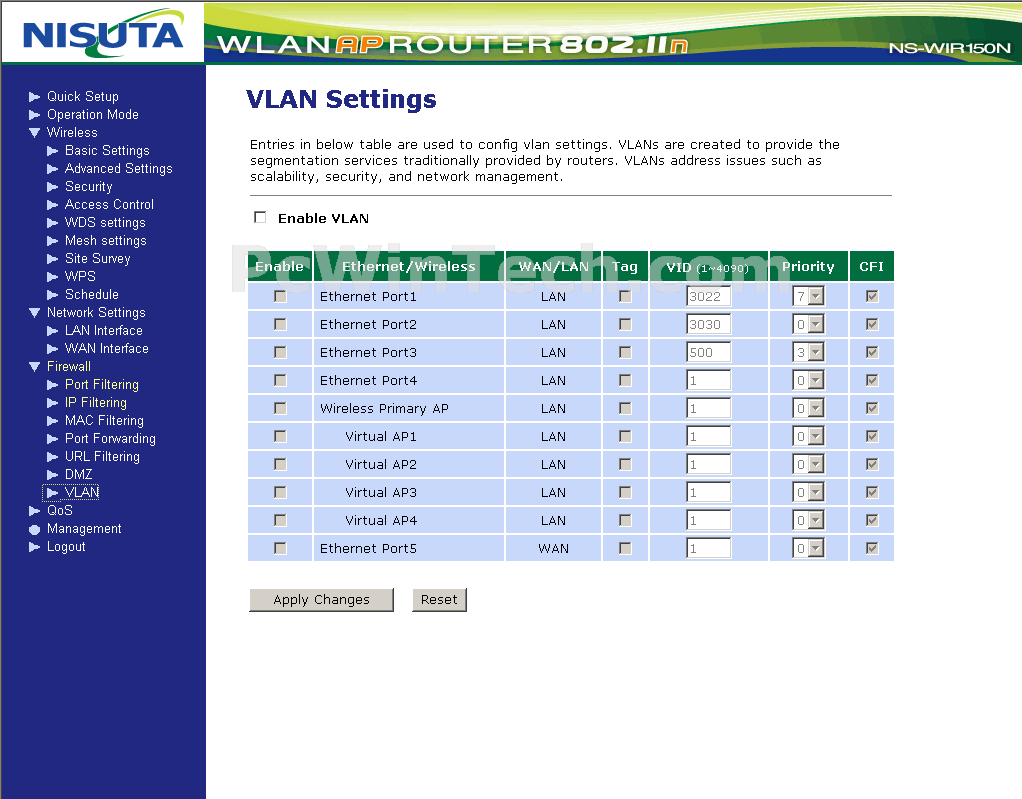
Task: Tick the Enable VLAN checkbox
Action: coord(260,217)
